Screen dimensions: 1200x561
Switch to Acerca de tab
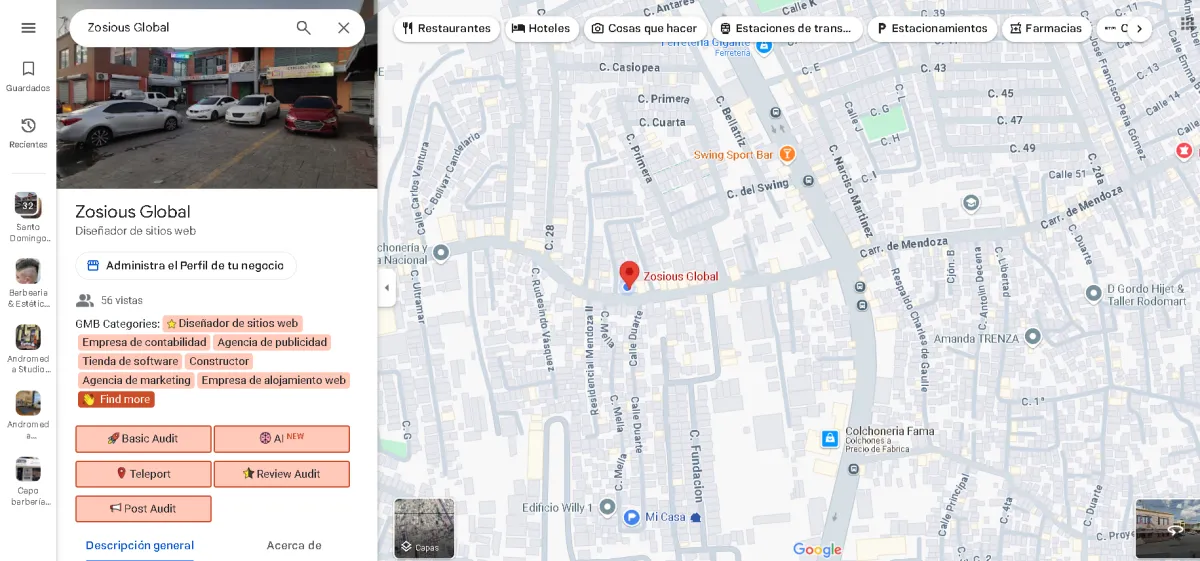[294, 546]
